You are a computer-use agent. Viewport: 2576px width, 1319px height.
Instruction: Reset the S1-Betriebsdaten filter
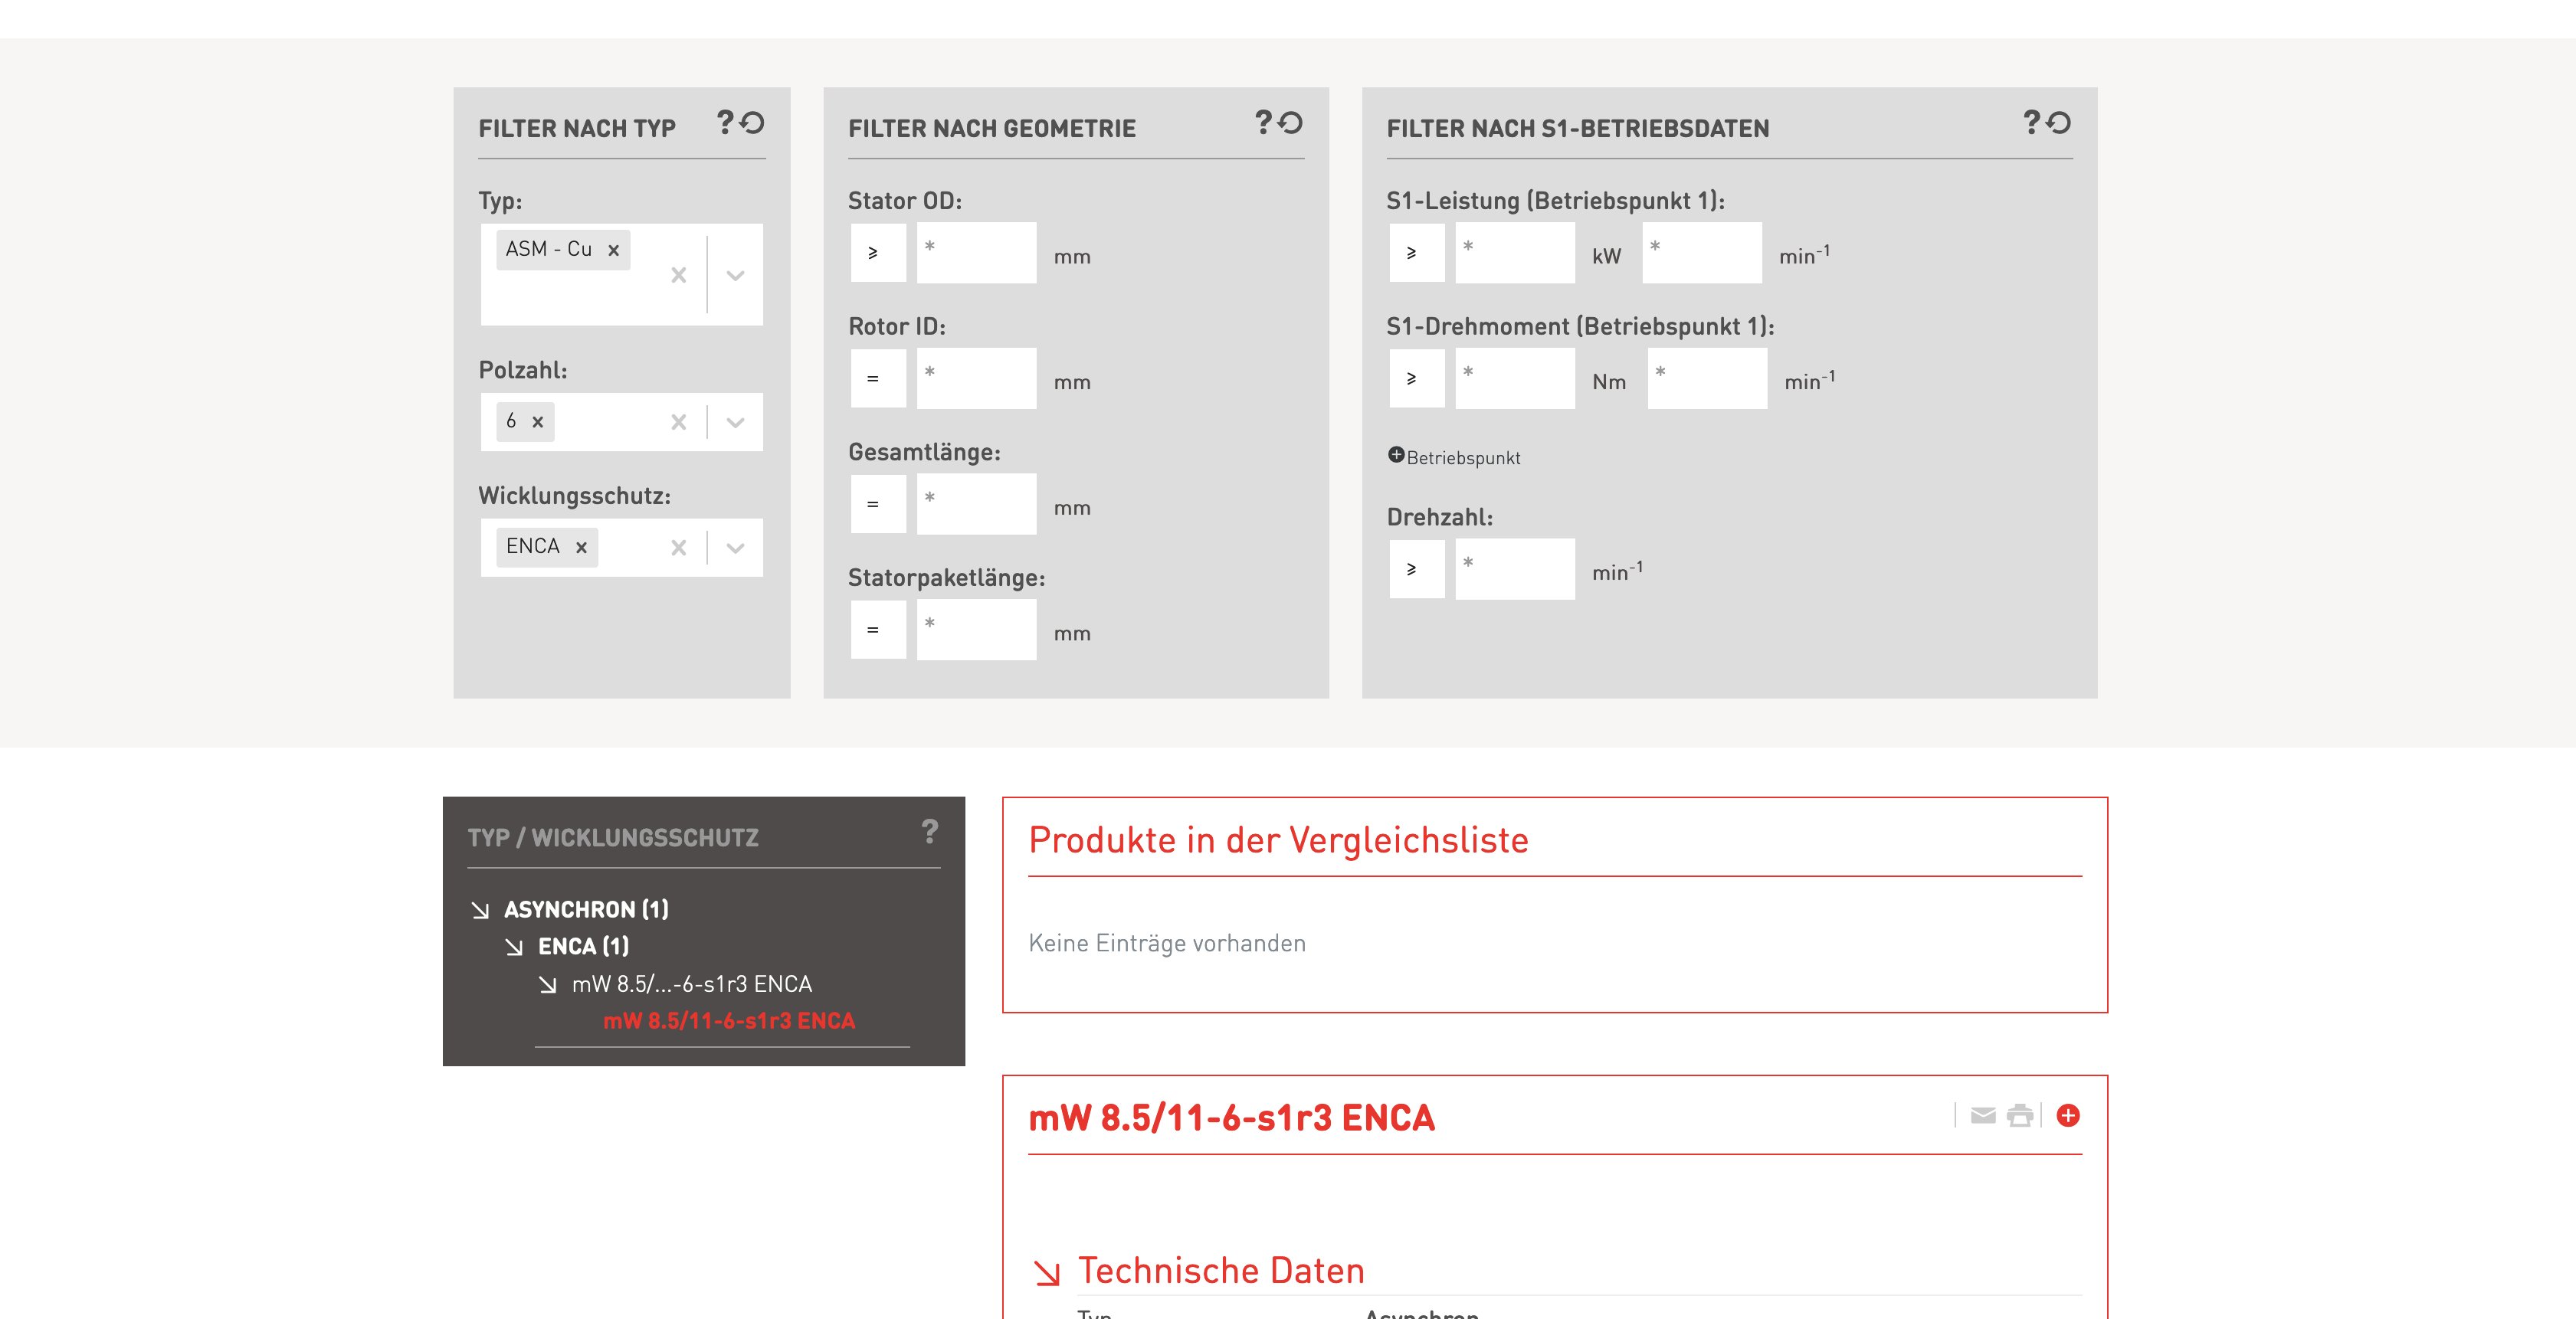click(x=2059, y=123)
